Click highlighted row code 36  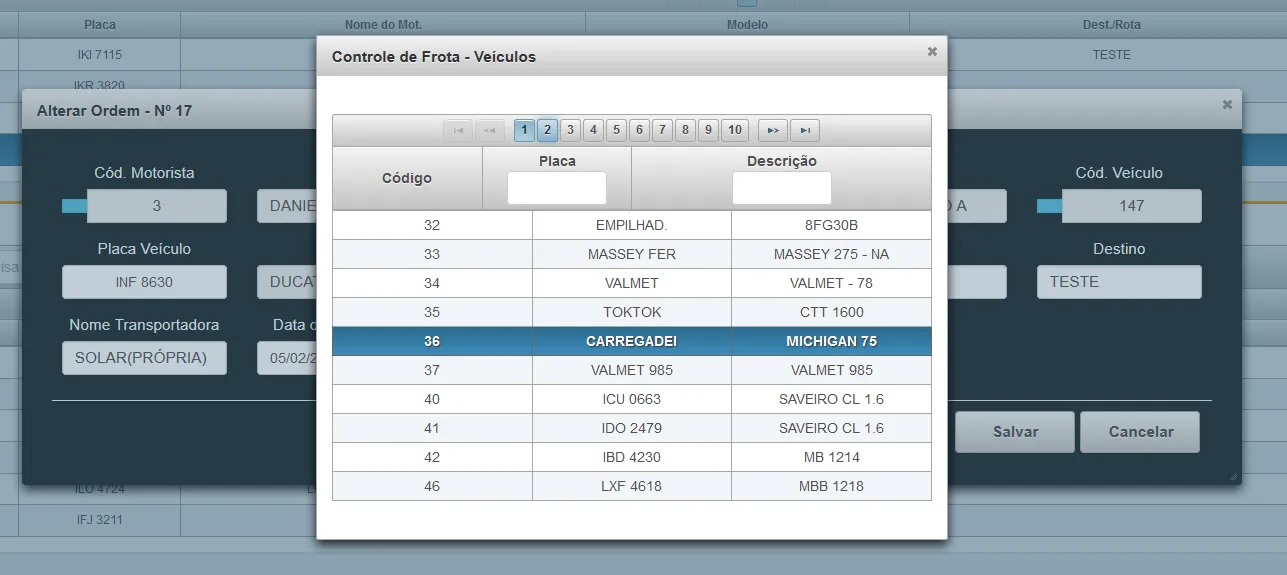coord(632,341)
